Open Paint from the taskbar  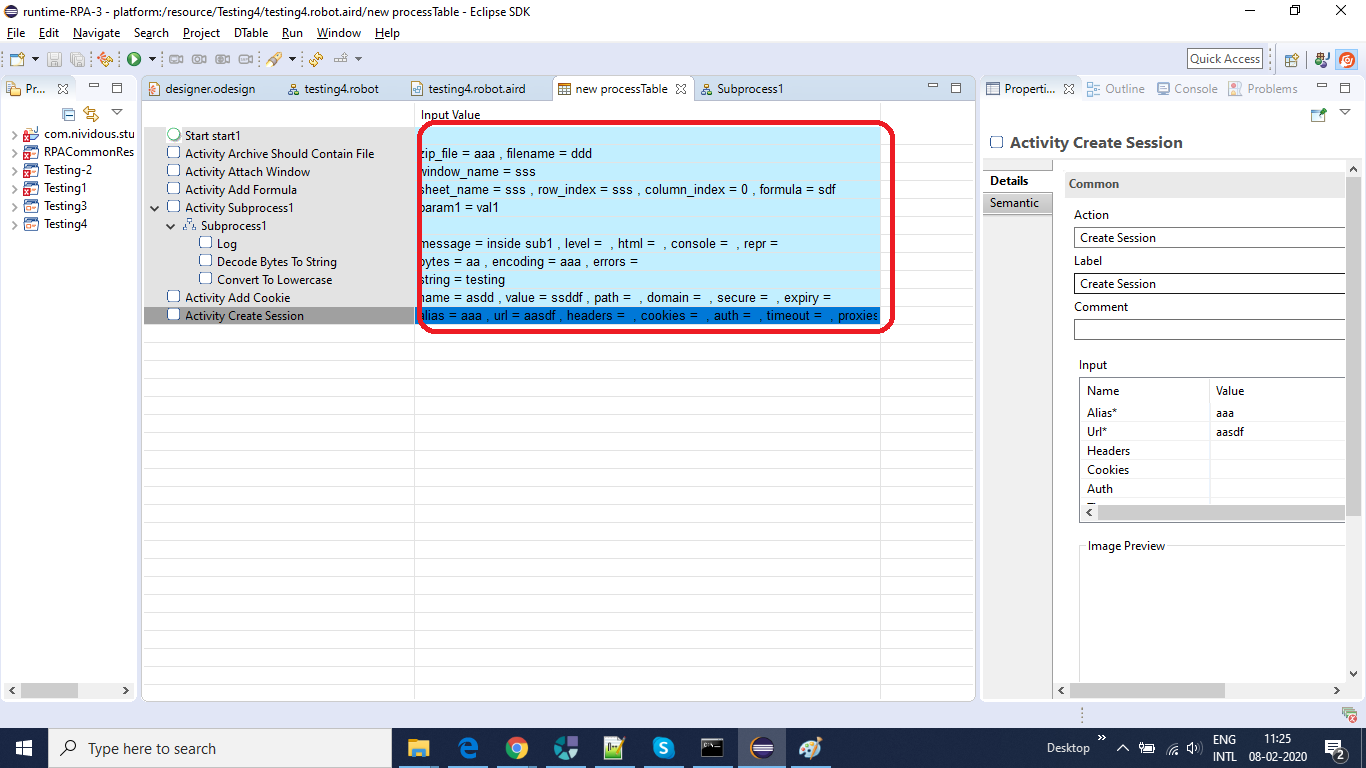pyautogui.click(x=810, y=748)
